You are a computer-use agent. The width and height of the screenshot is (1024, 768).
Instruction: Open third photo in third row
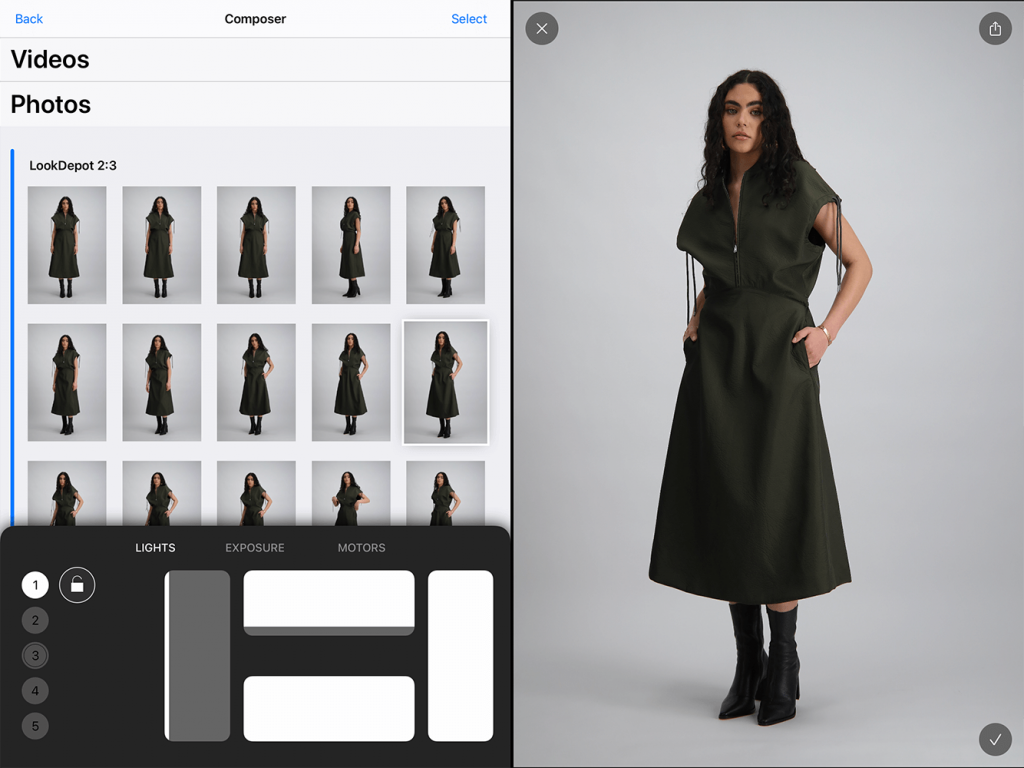coord(256,493)
